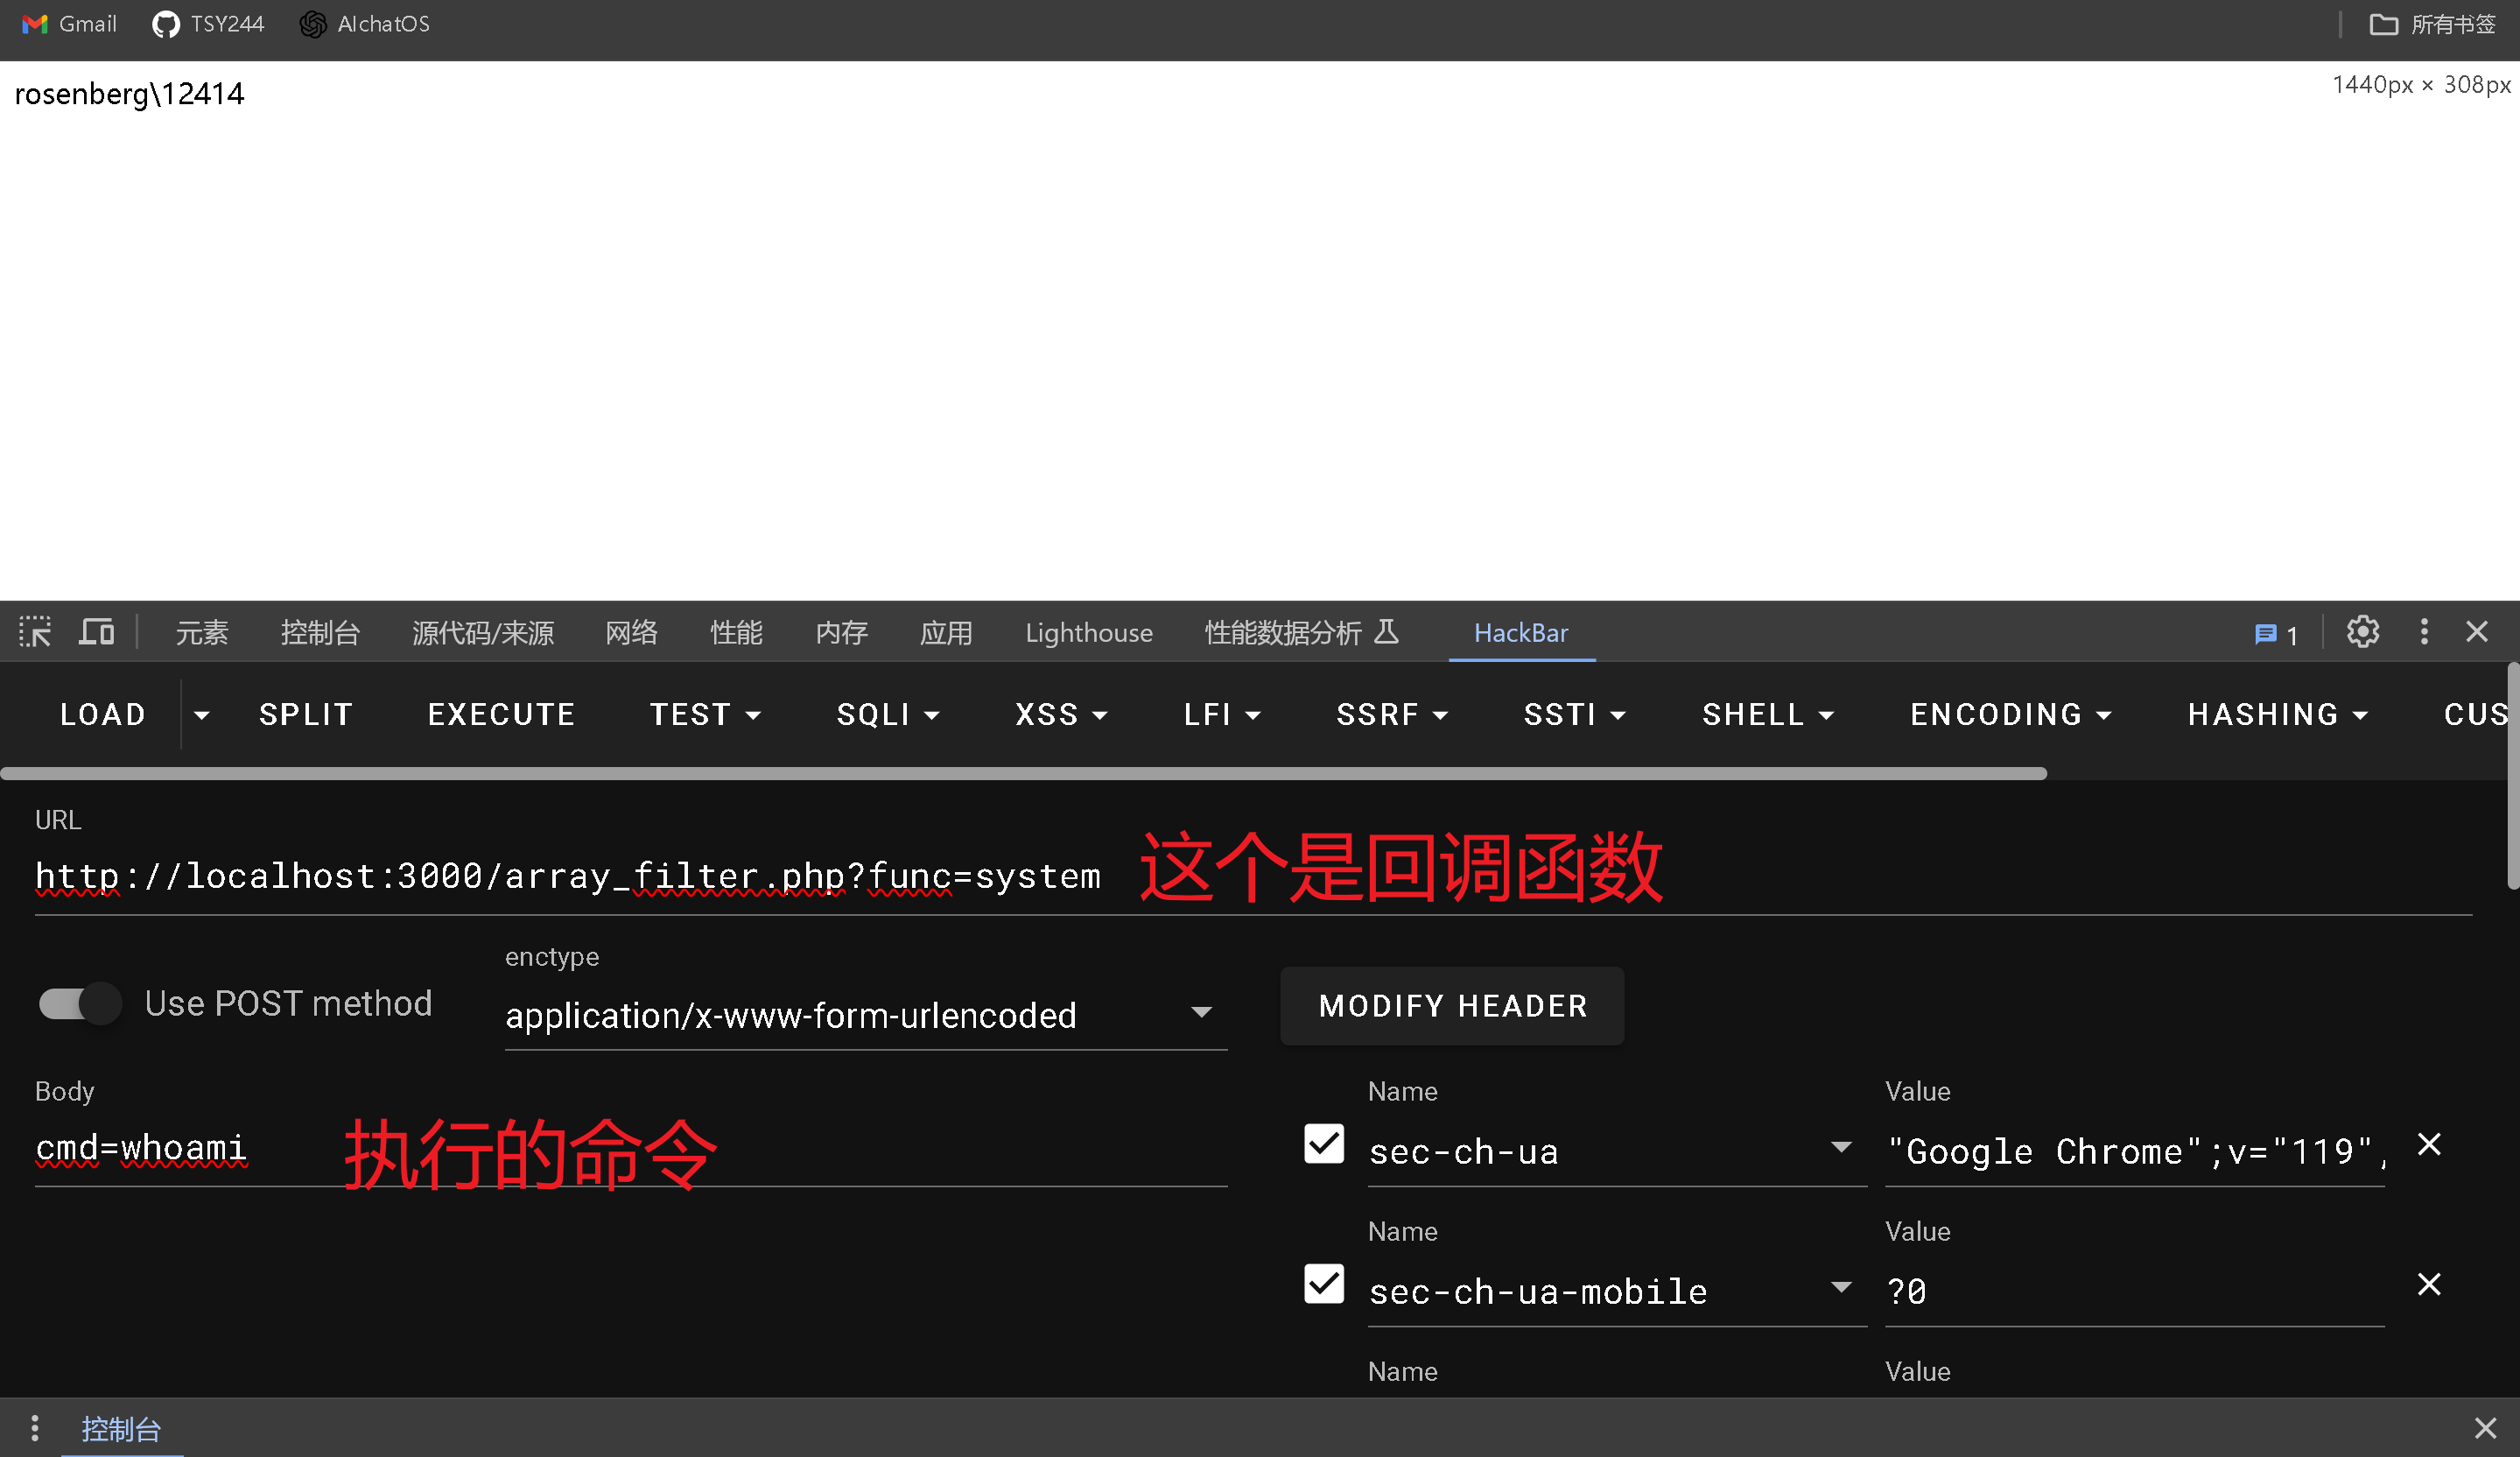Switch to the Lighthouse tab

point(1088,633)
